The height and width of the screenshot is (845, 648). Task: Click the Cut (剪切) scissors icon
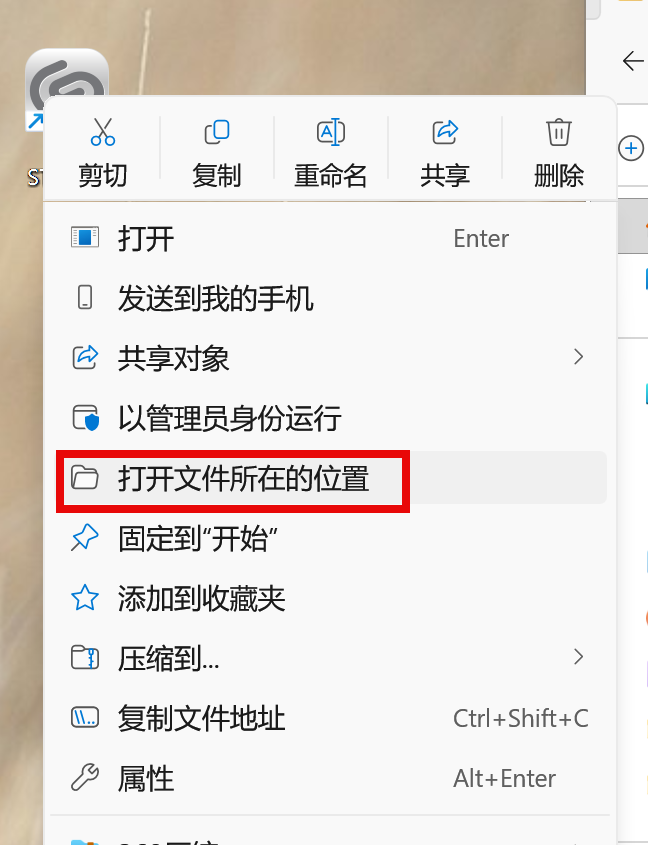click(x=102, y=132)
